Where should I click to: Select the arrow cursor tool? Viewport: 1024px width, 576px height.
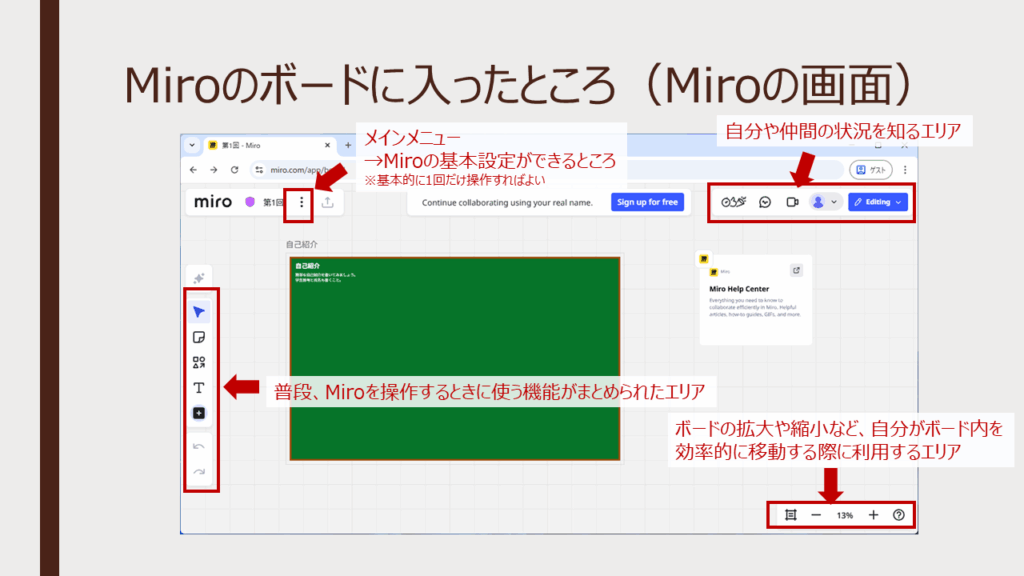199,312
